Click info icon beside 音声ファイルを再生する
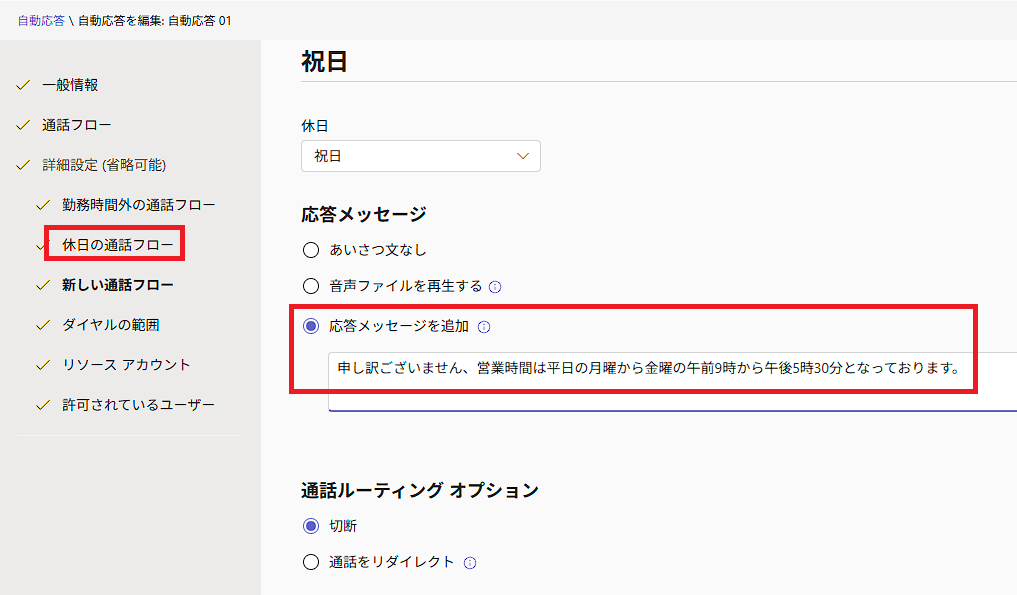Screen dimensions: 1017x595 click(x=495, y=287)
